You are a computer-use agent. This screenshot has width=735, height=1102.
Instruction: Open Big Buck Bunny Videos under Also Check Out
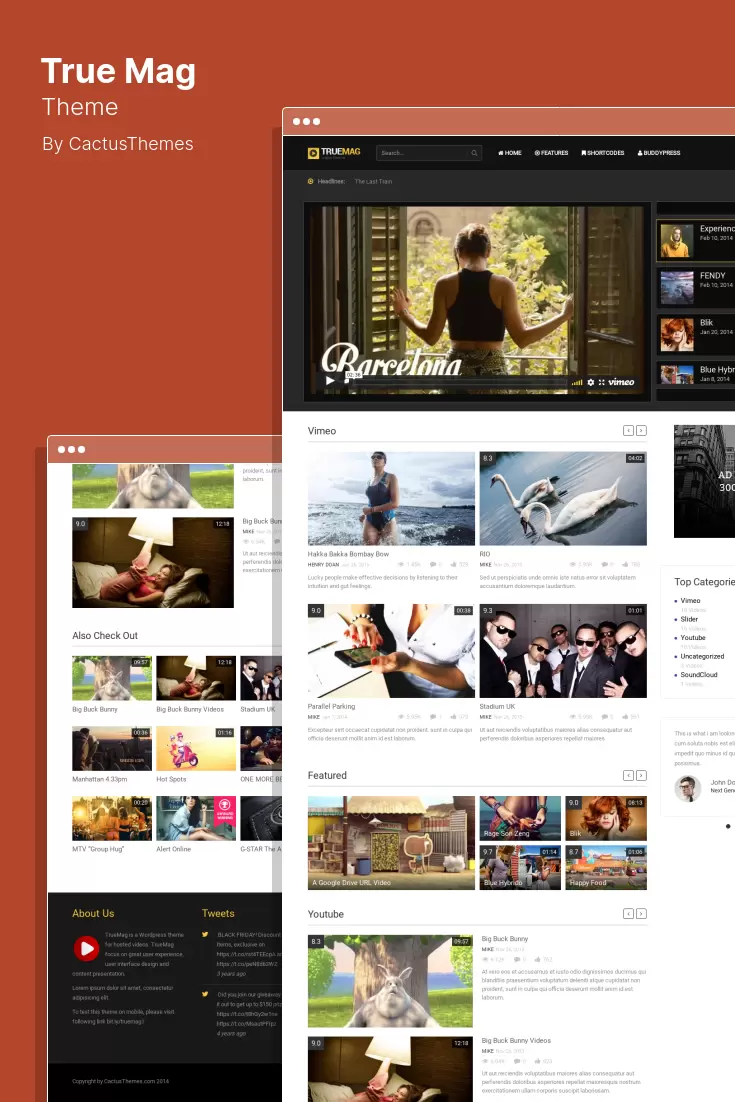(x=196, y=678)
